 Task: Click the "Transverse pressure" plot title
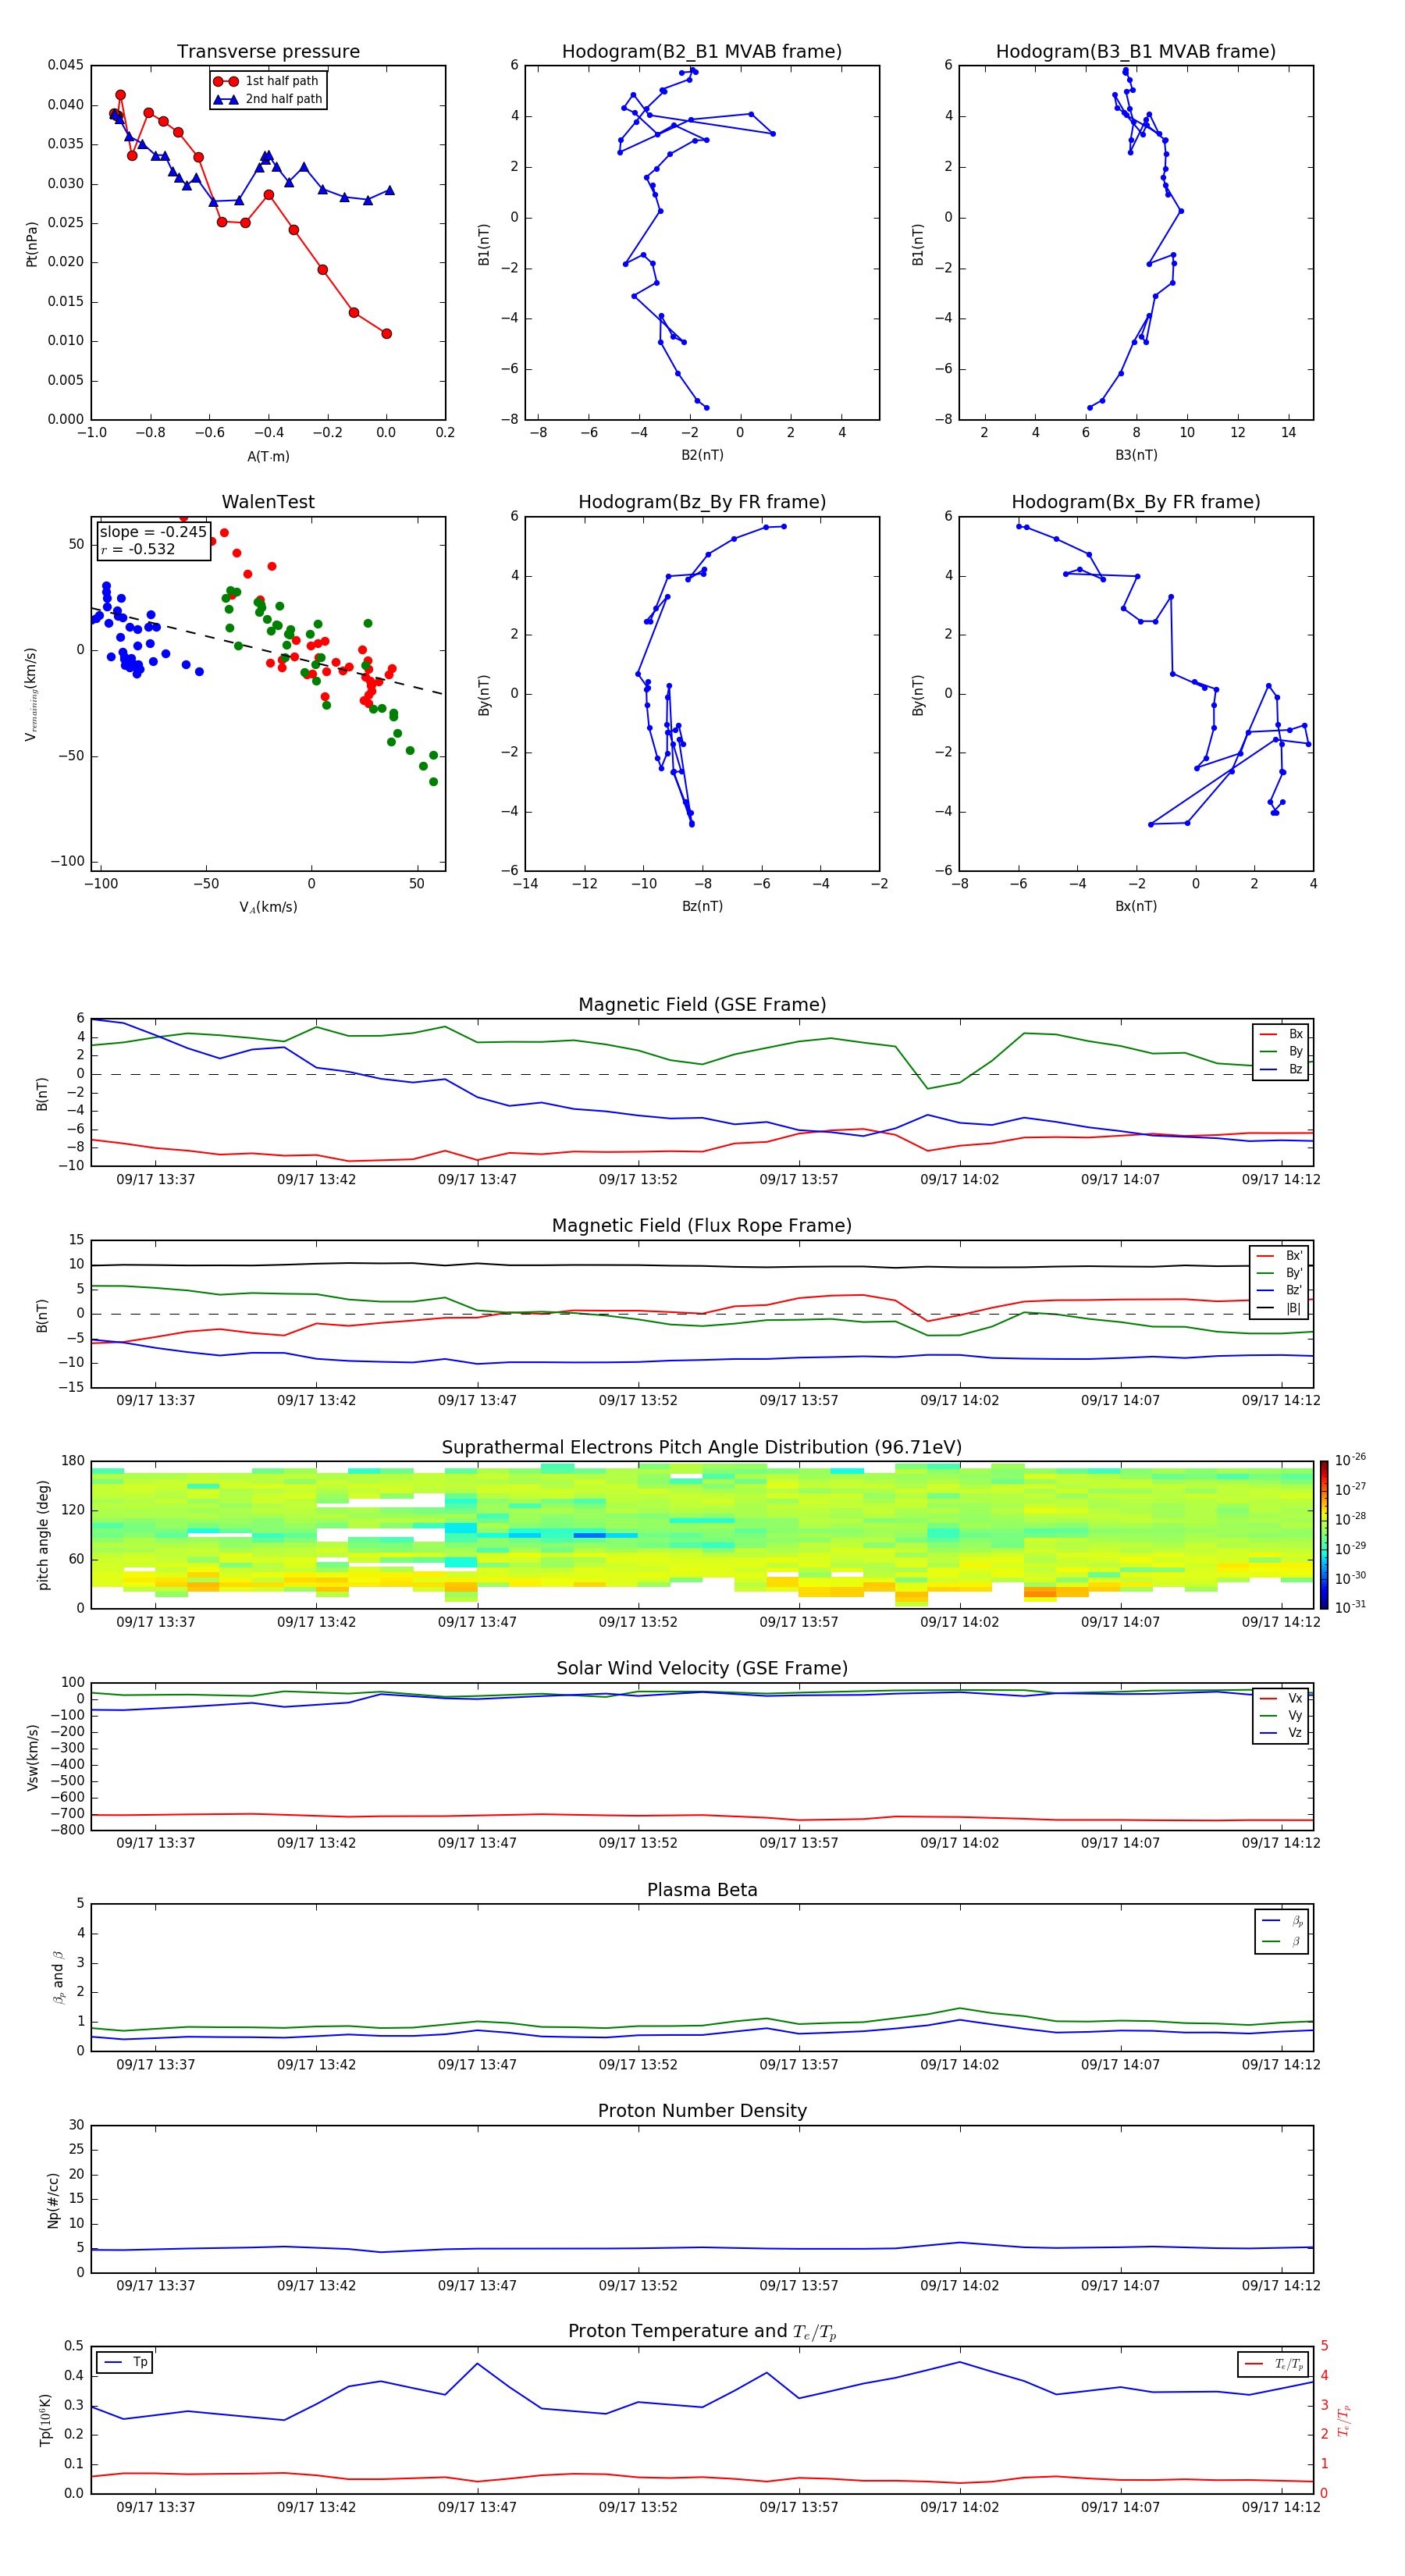268,52
